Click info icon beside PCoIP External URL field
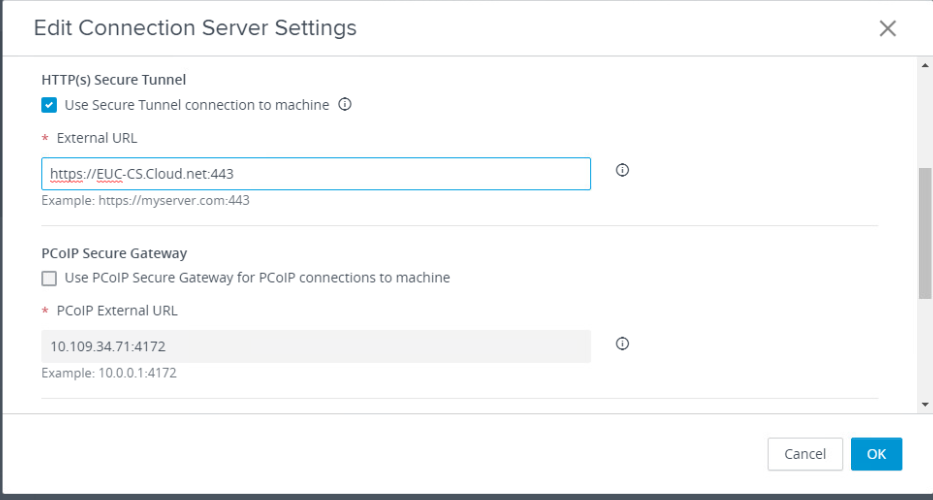This screenshot has height=500, width=933. click(622, 344)
